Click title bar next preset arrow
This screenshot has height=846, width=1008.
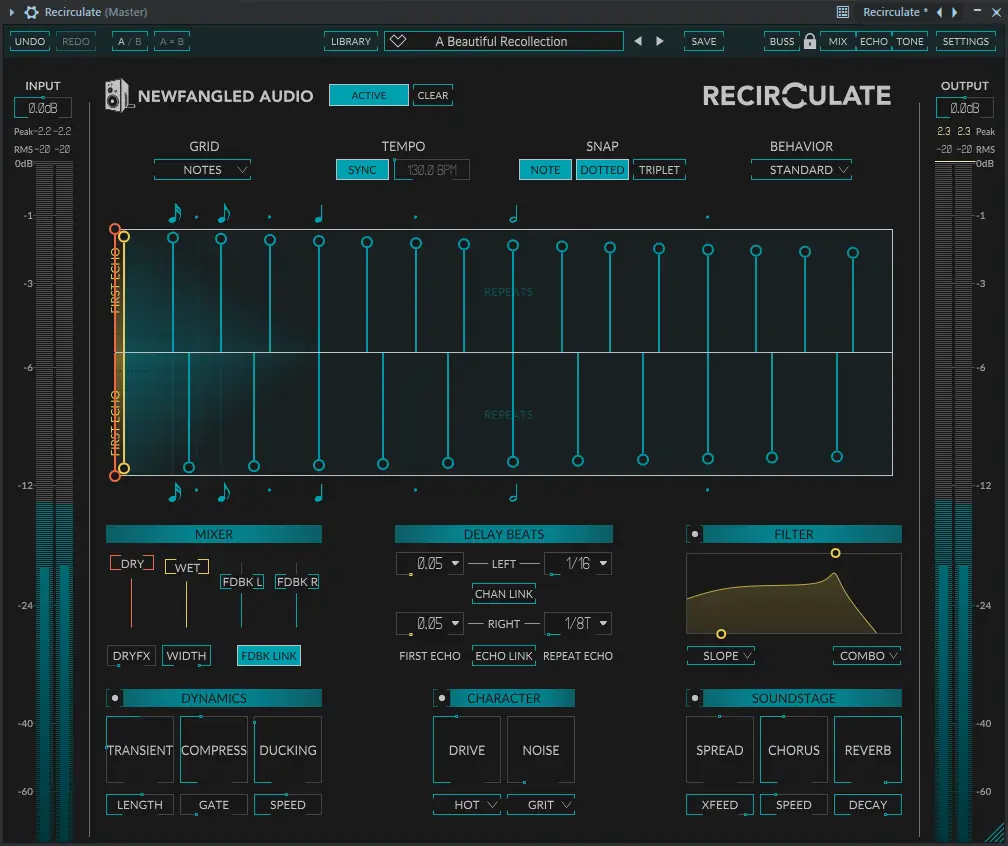tap(955, 12)
